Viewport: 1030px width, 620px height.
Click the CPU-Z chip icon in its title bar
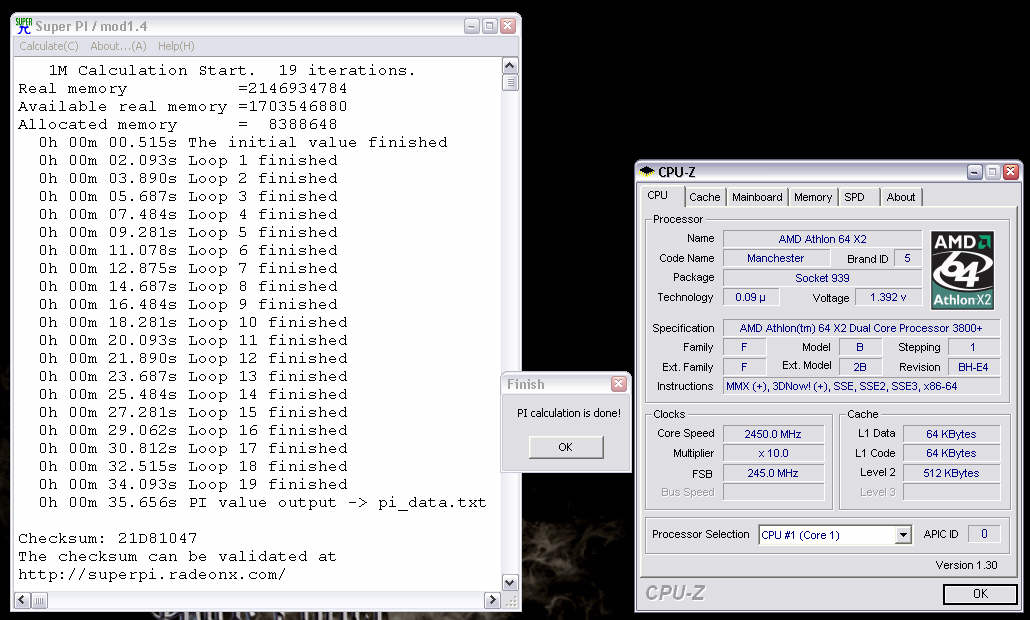pyautogui.click(x=647, y=171)
